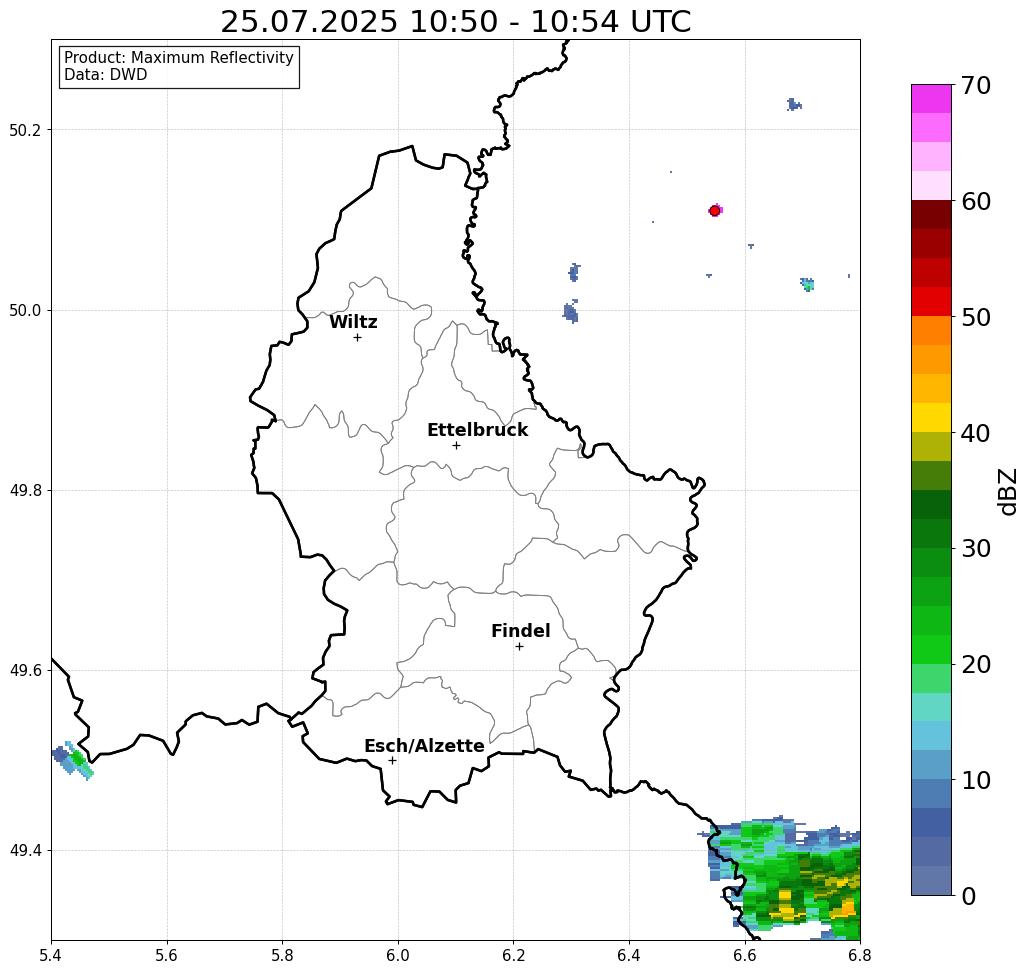Click the longitude axis label 5.4
The image size is (1029, 973).
point(51,955)
